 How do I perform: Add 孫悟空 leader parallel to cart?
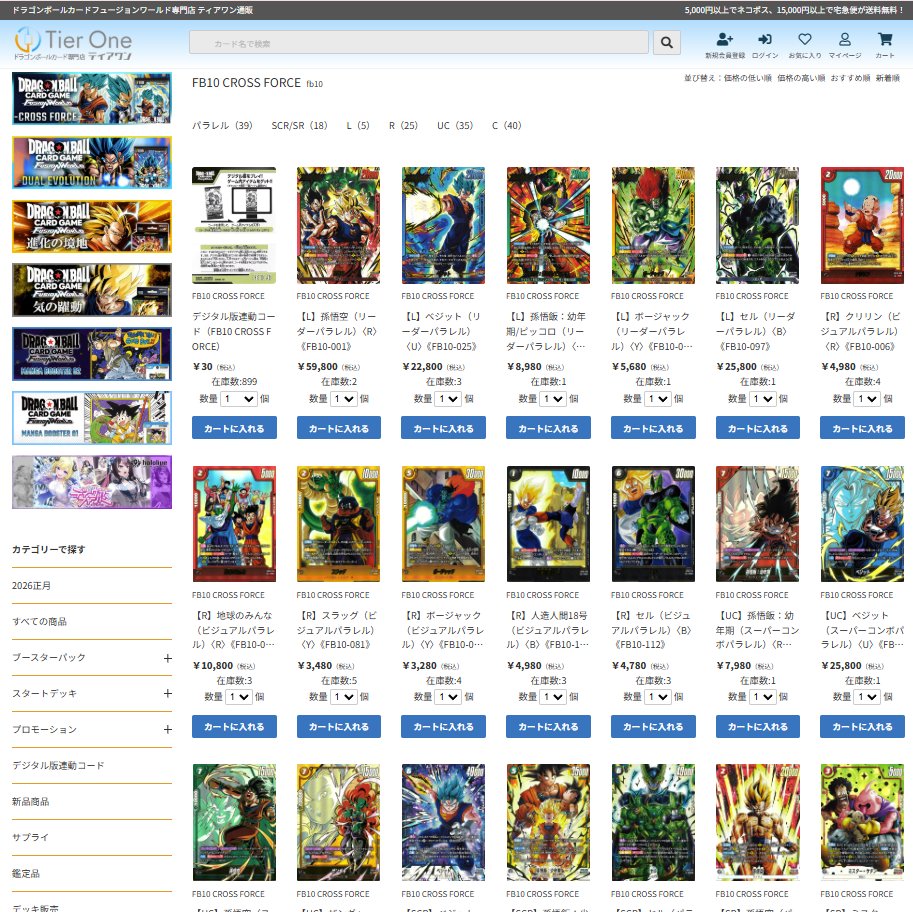[x=339, y=428]
